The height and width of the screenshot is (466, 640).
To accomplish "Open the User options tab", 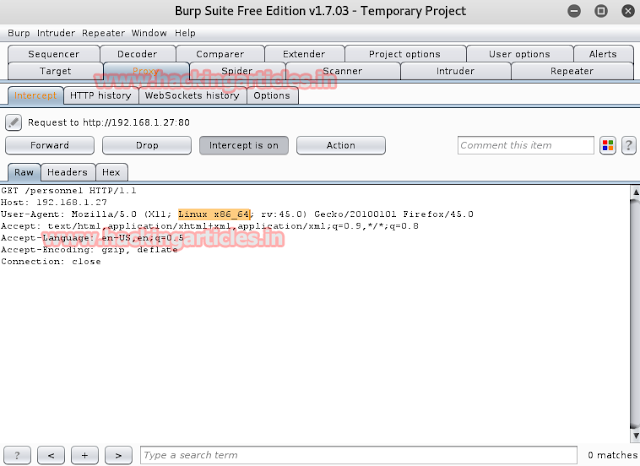I will coord(520,54).
